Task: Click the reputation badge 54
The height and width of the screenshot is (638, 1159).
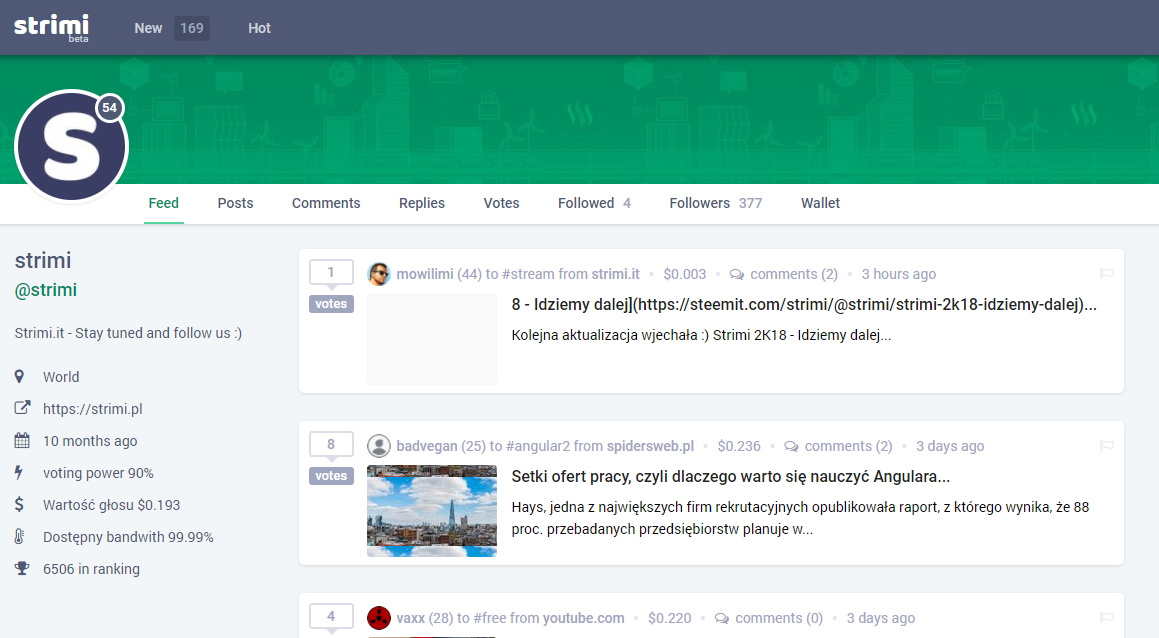Action: 109,108
